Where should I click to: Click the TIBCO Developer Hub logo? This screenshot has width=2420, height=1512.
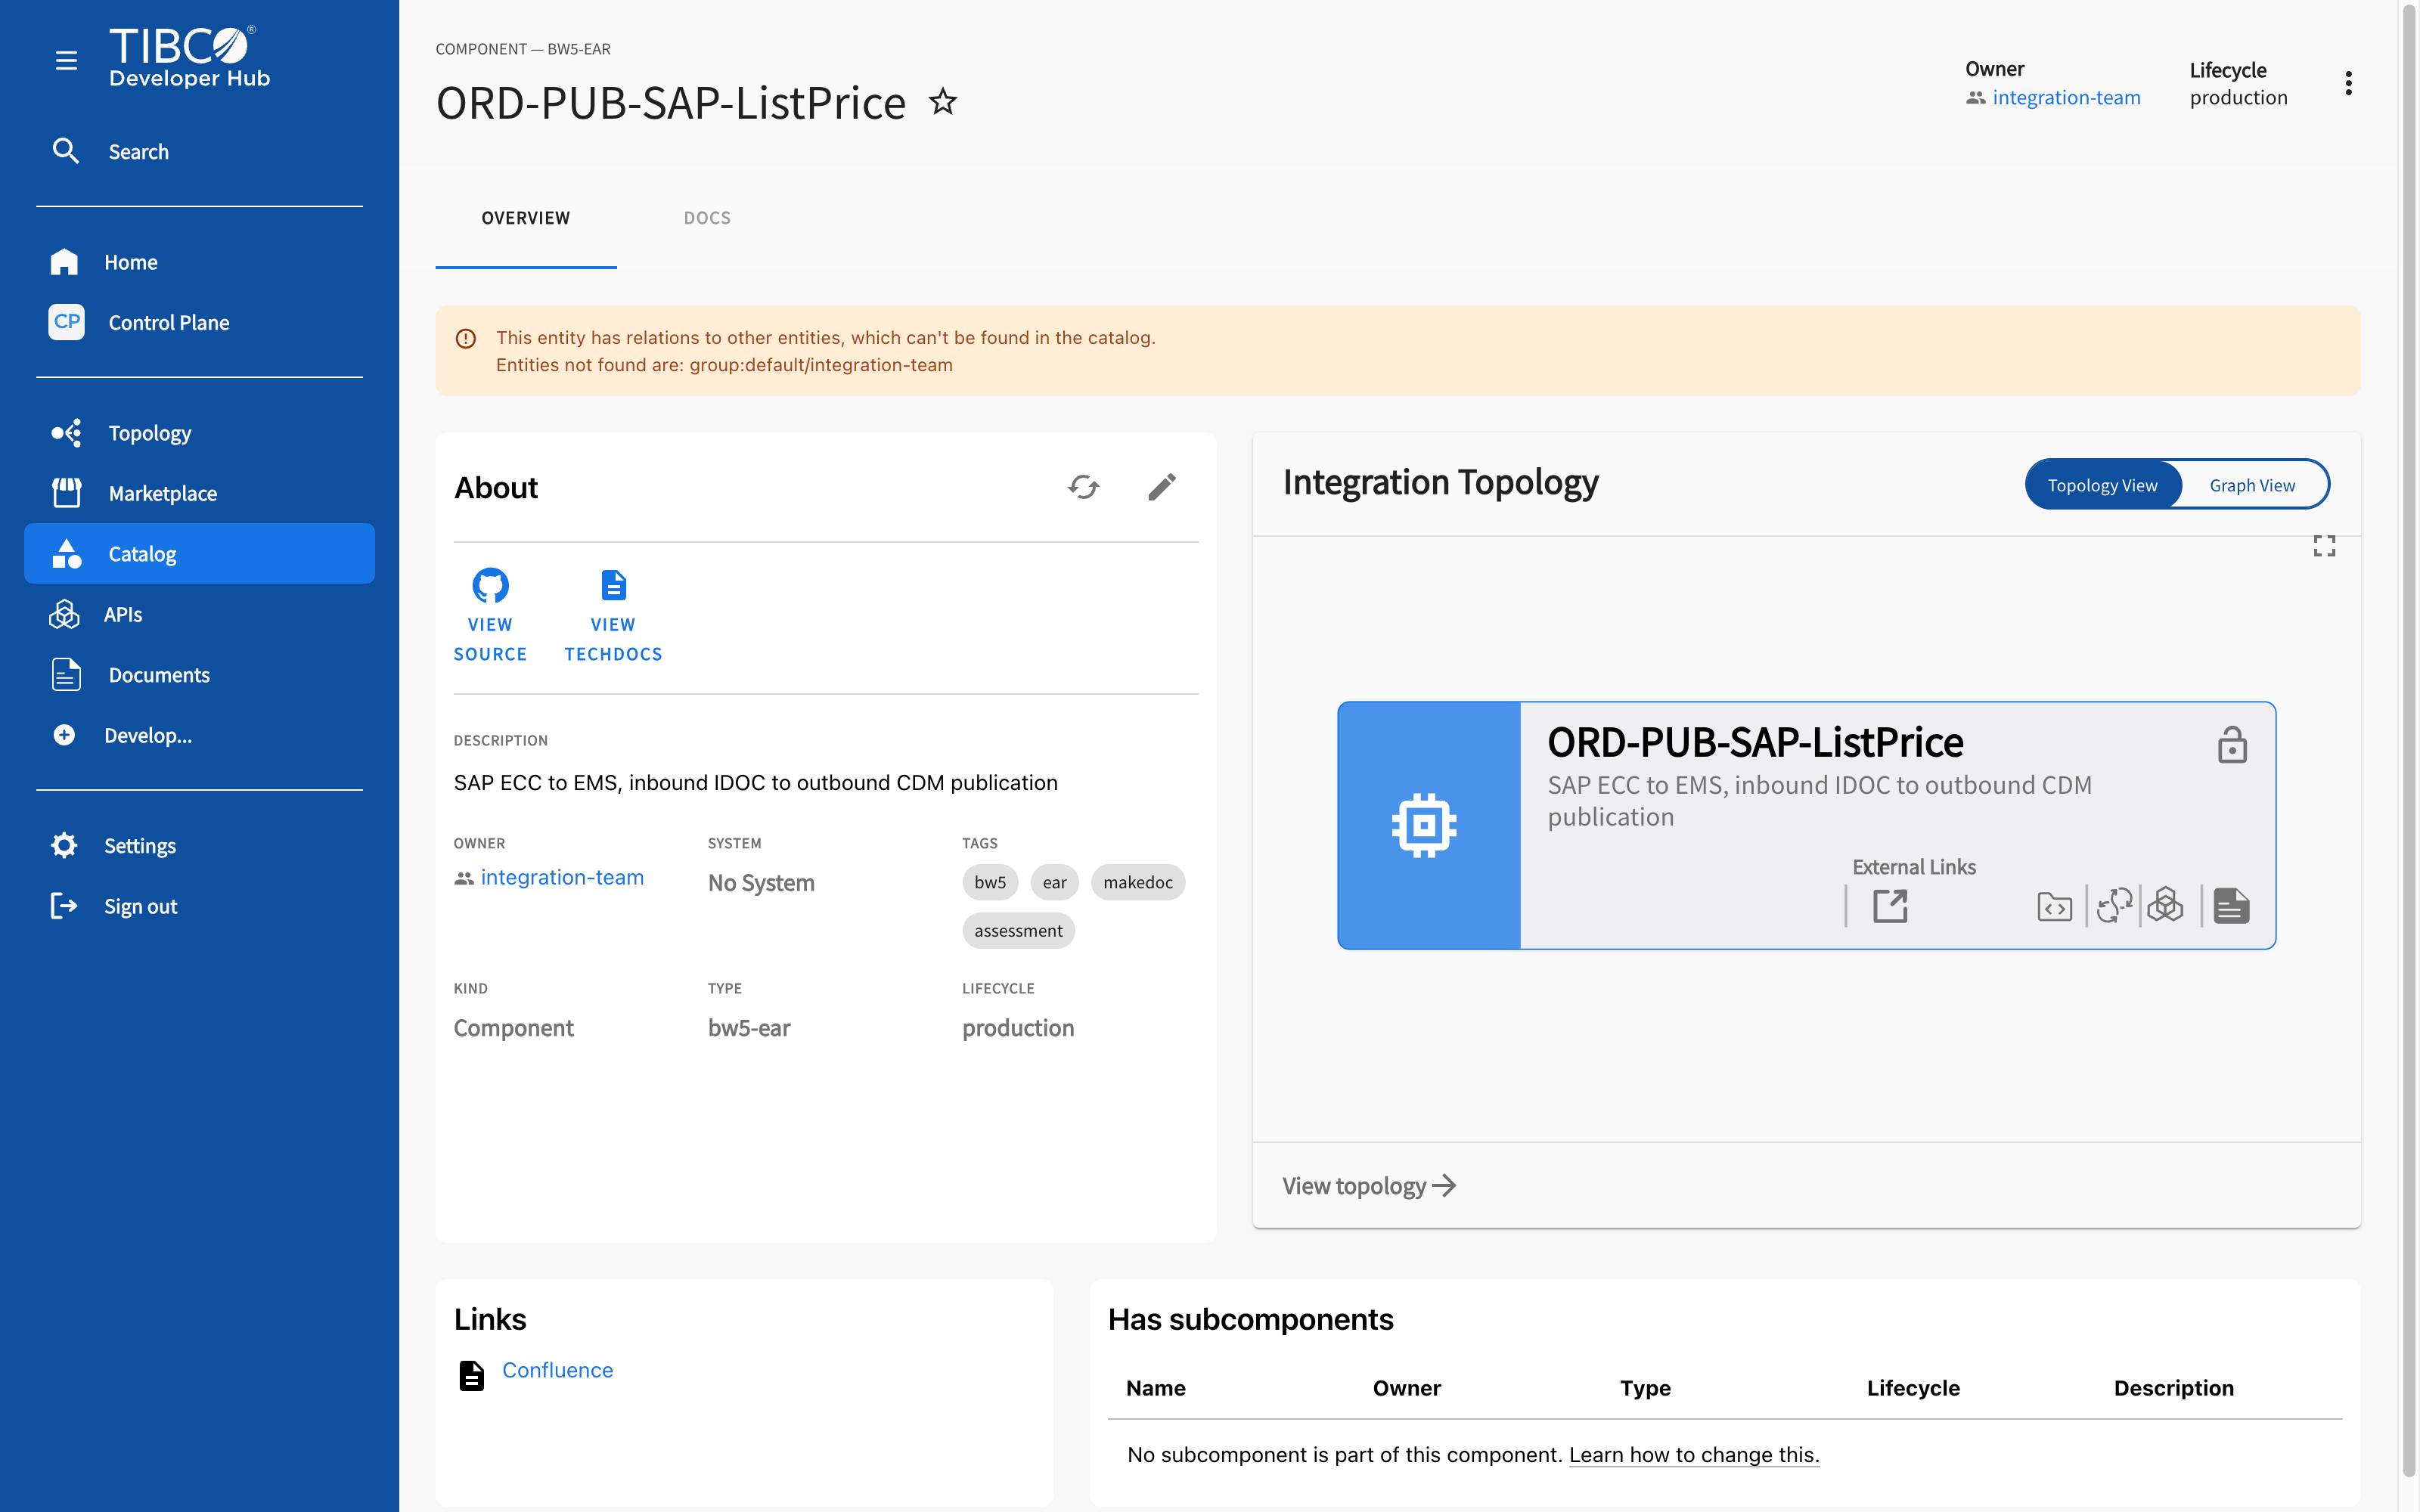pyautogui.click(x=189, y=57)
